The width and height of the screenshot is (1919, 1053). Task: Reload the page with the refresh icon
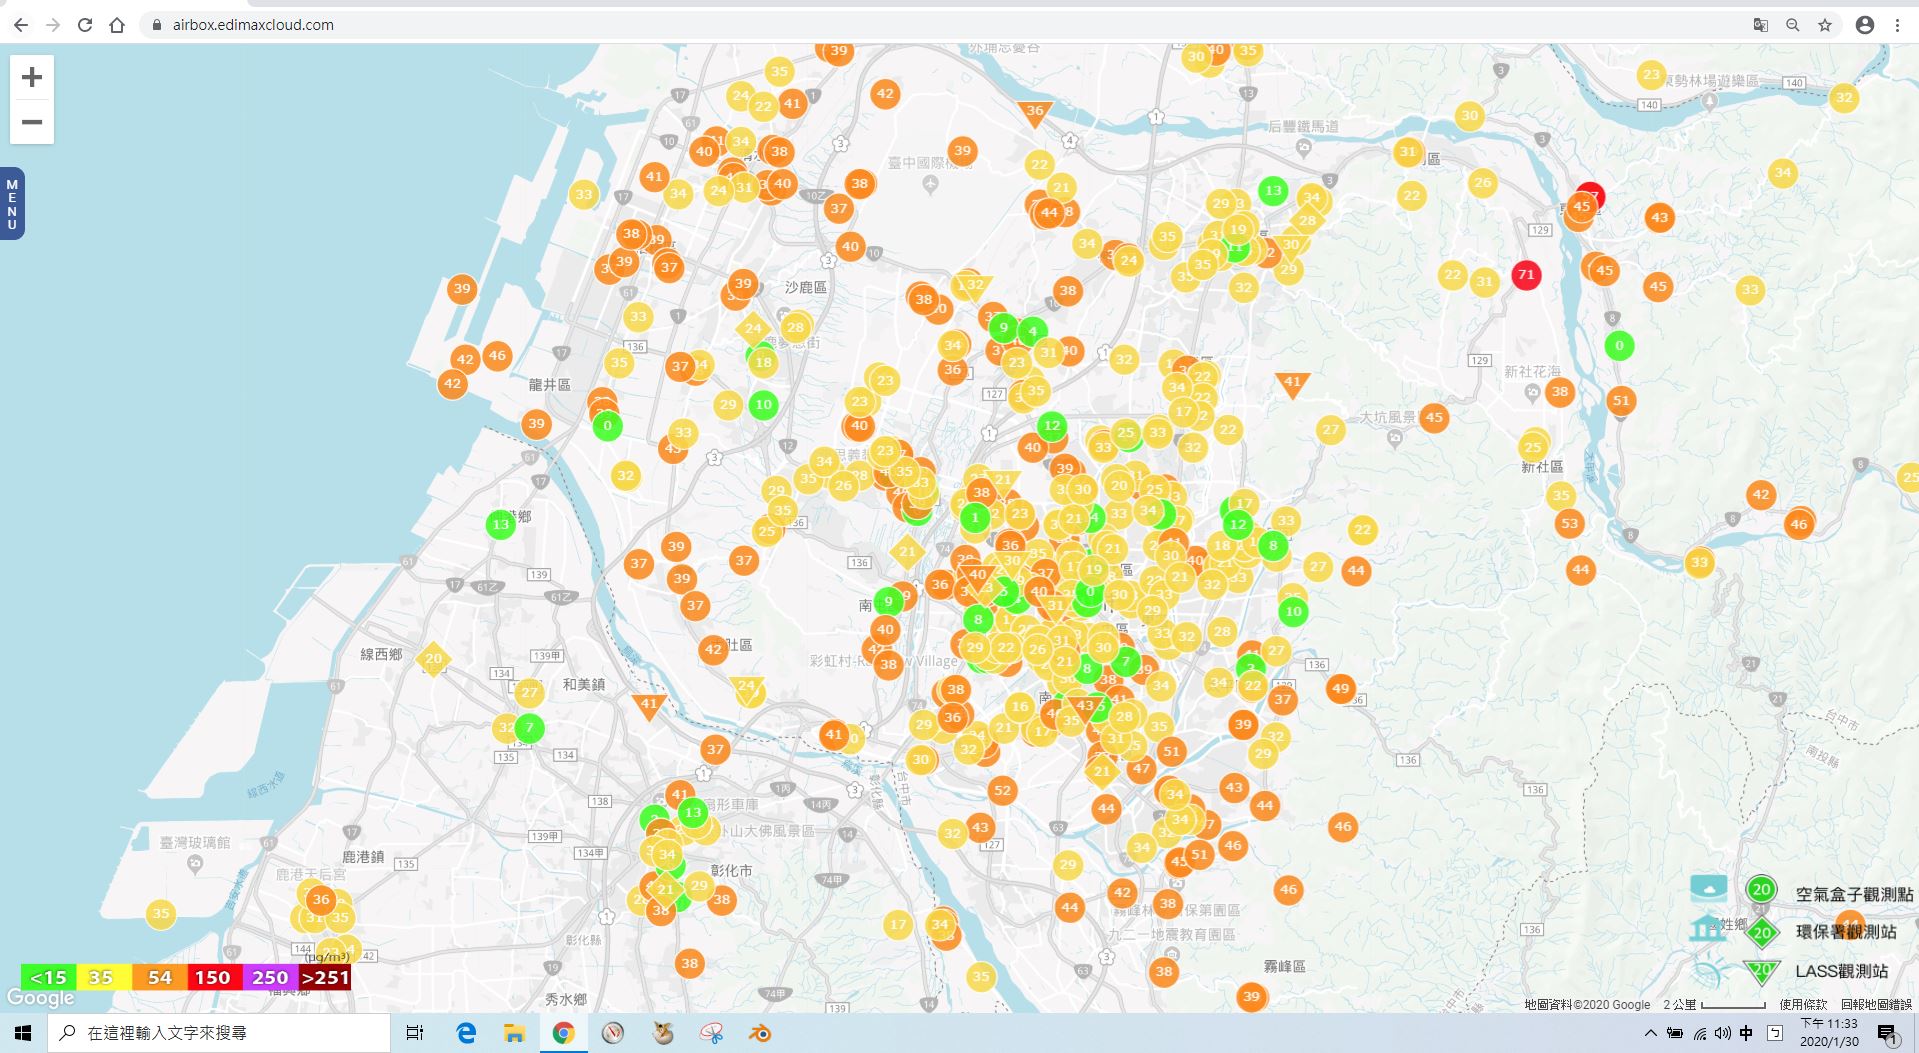point(85,25)
